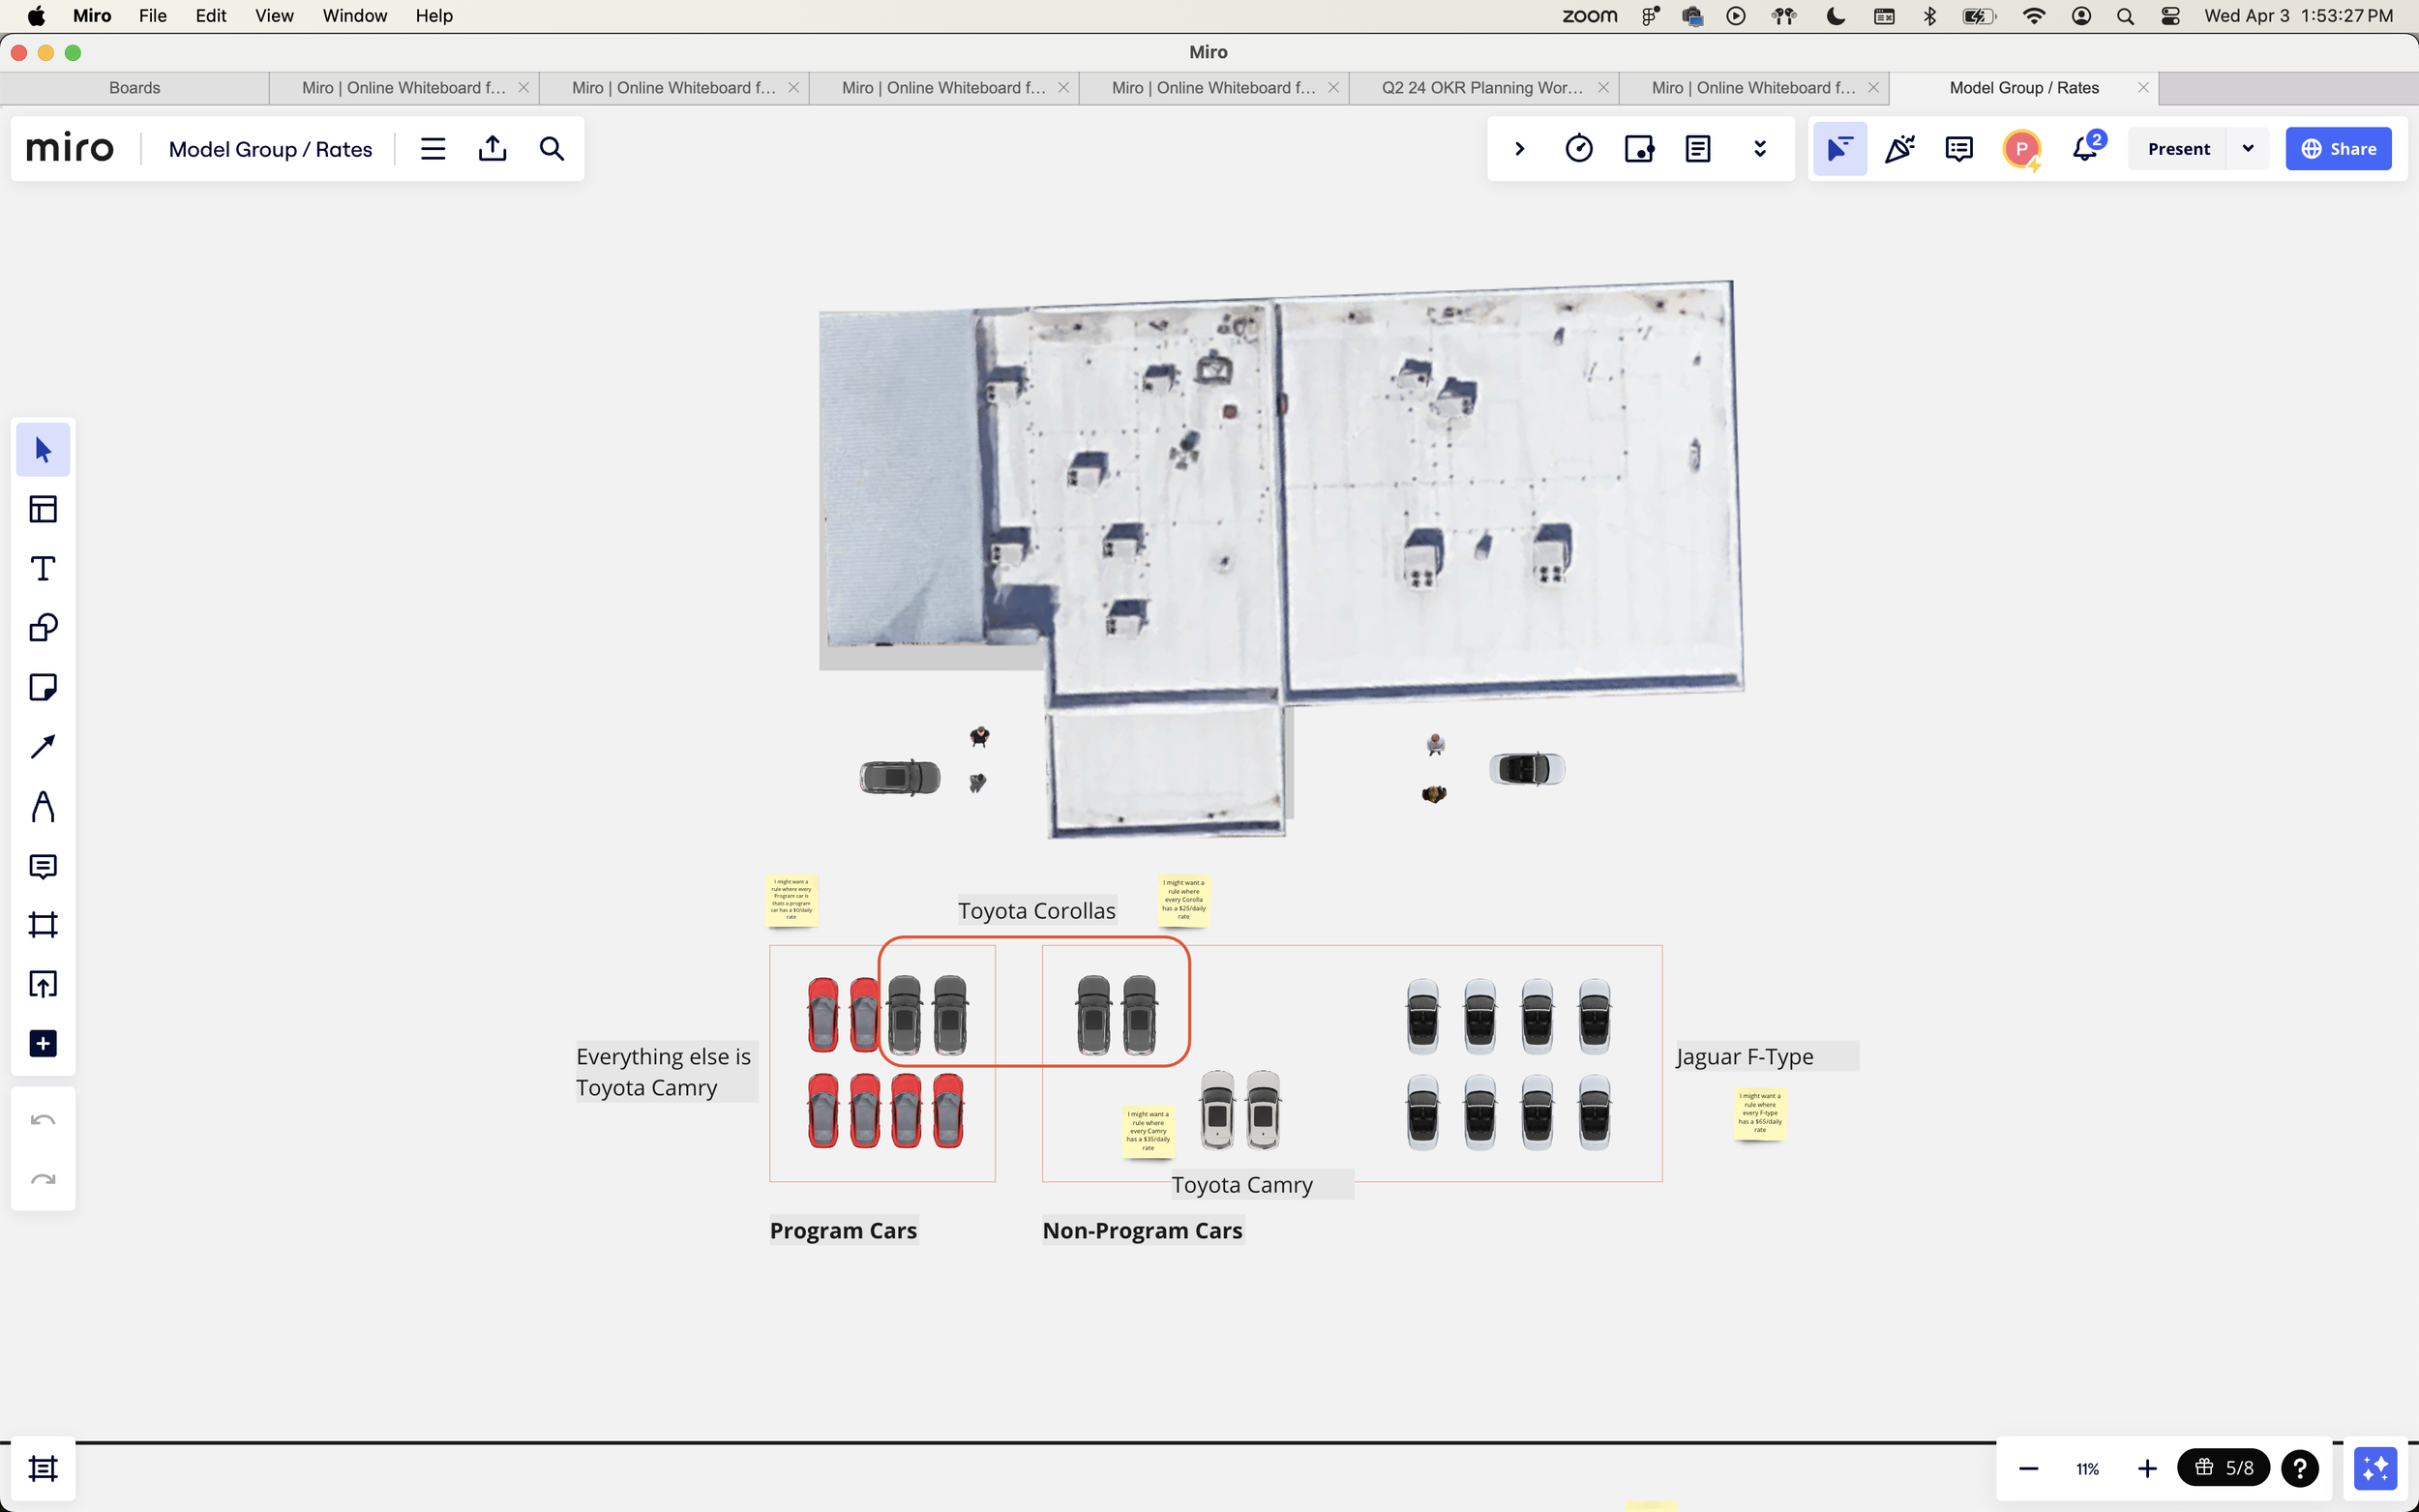The width and height of the screenshot is (2419, 1512).
Task: Open the File menu
Action: click(152, 16)
